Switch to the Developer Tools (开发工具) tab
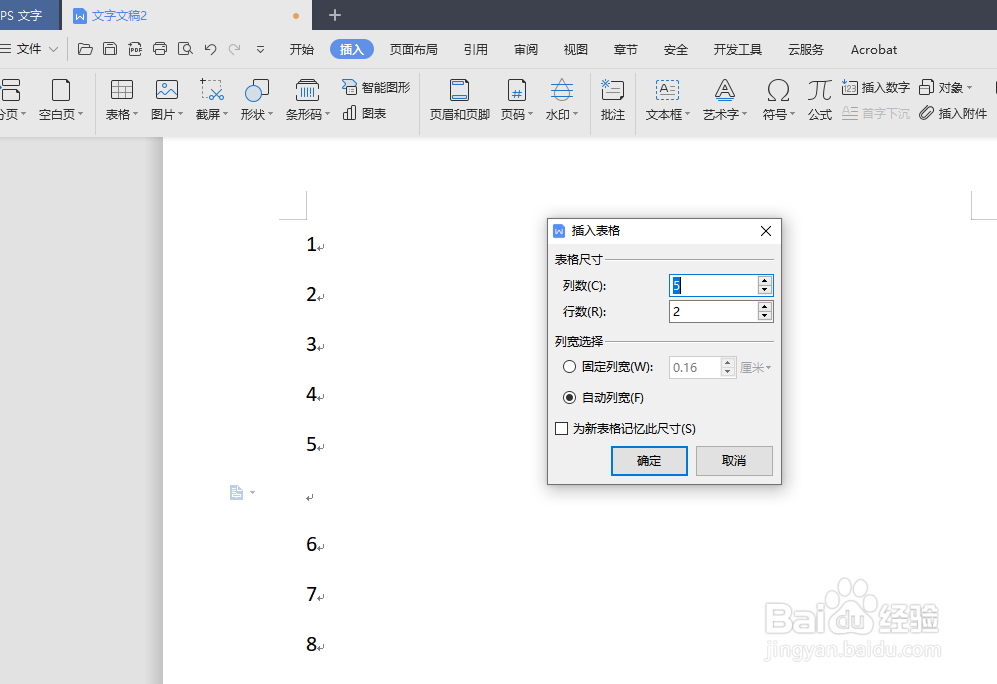This screenshot has width=997, height=684. coord(738,50)
